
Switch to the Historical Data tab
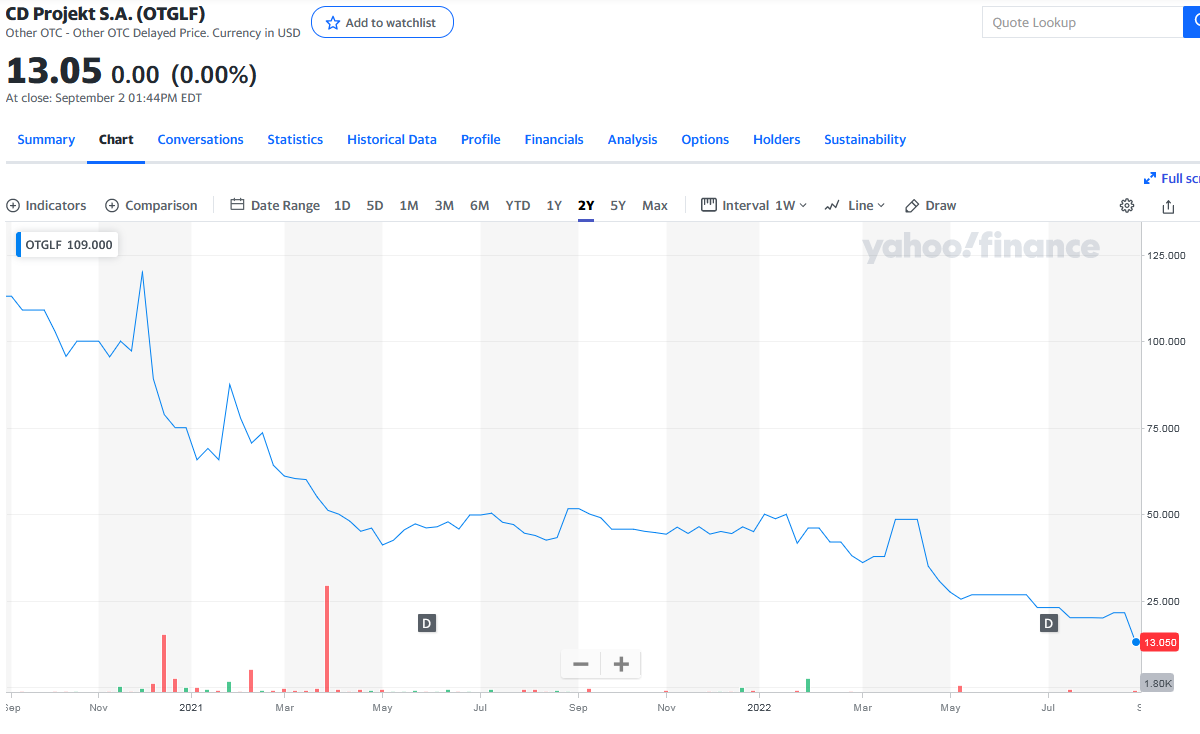pos(392,140)
